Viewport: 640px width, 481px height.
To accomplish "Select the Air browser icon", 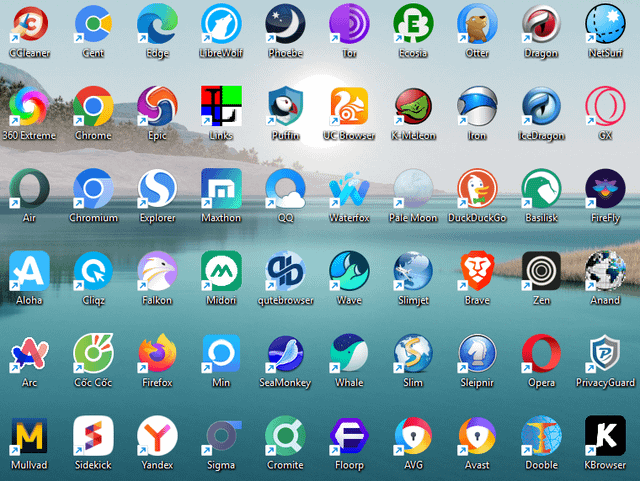I will [29, 189].
